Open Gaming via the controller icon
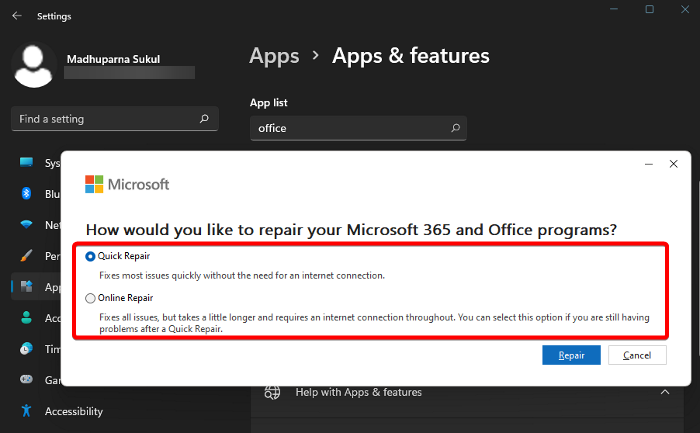700x433 pixels. (26, 380)
